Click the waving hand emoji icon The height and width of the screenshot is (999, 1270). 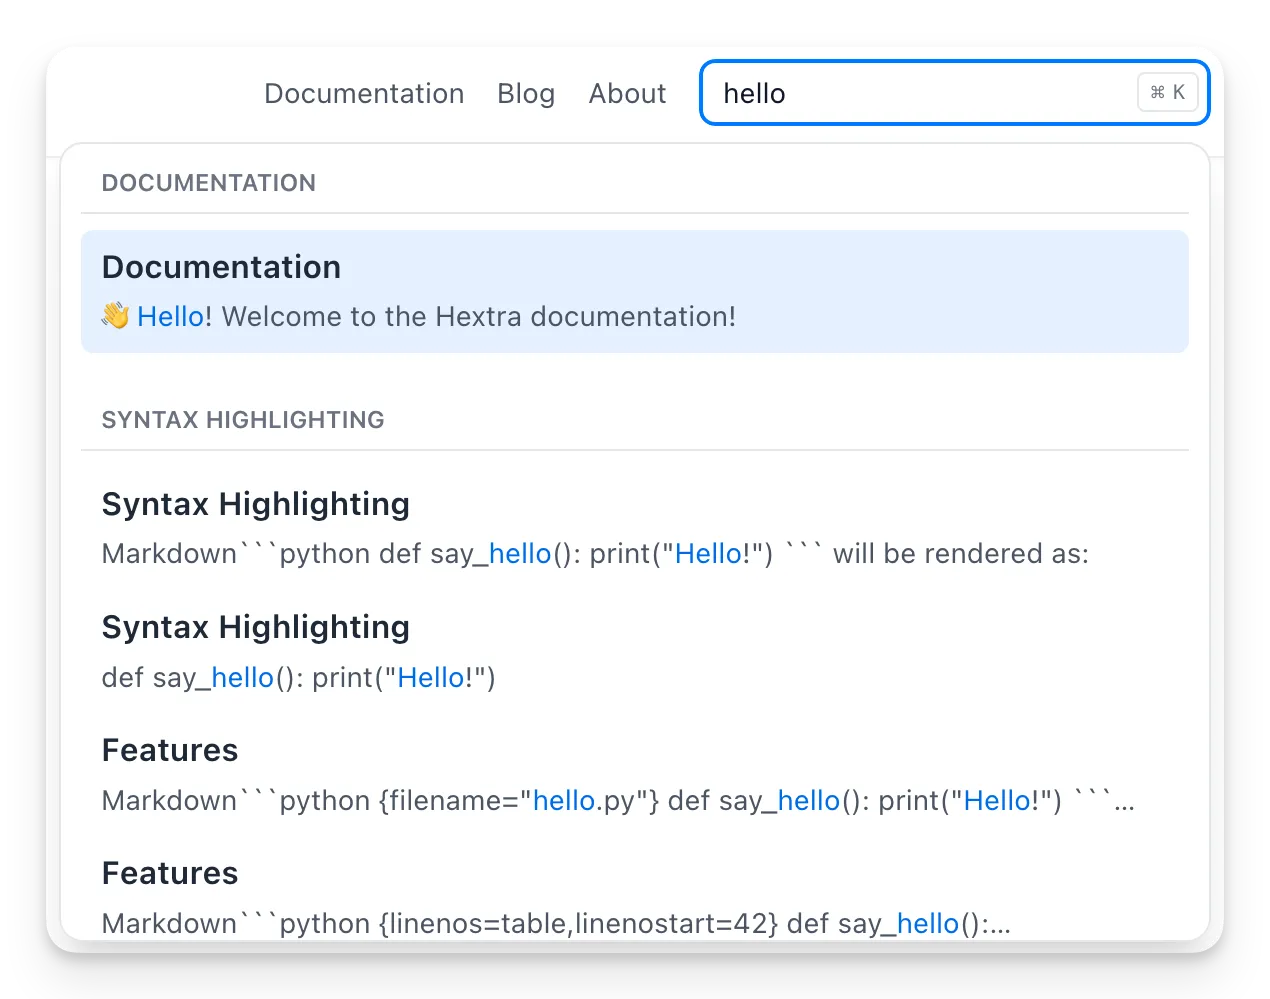(115, 315)
